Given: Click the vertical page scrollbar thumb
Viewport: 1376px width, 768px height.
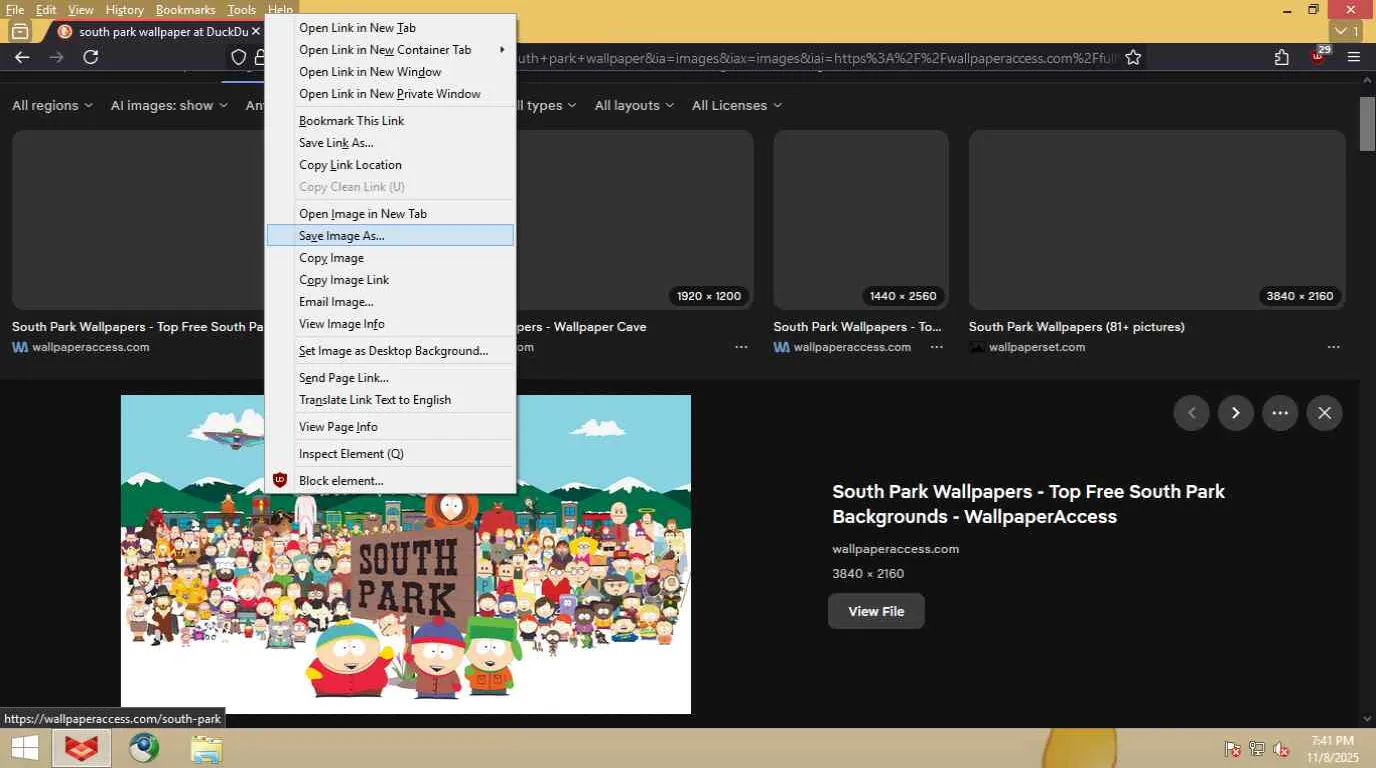Looking at the screenshot, I should pyautogui.click(x=1367, y=124).
